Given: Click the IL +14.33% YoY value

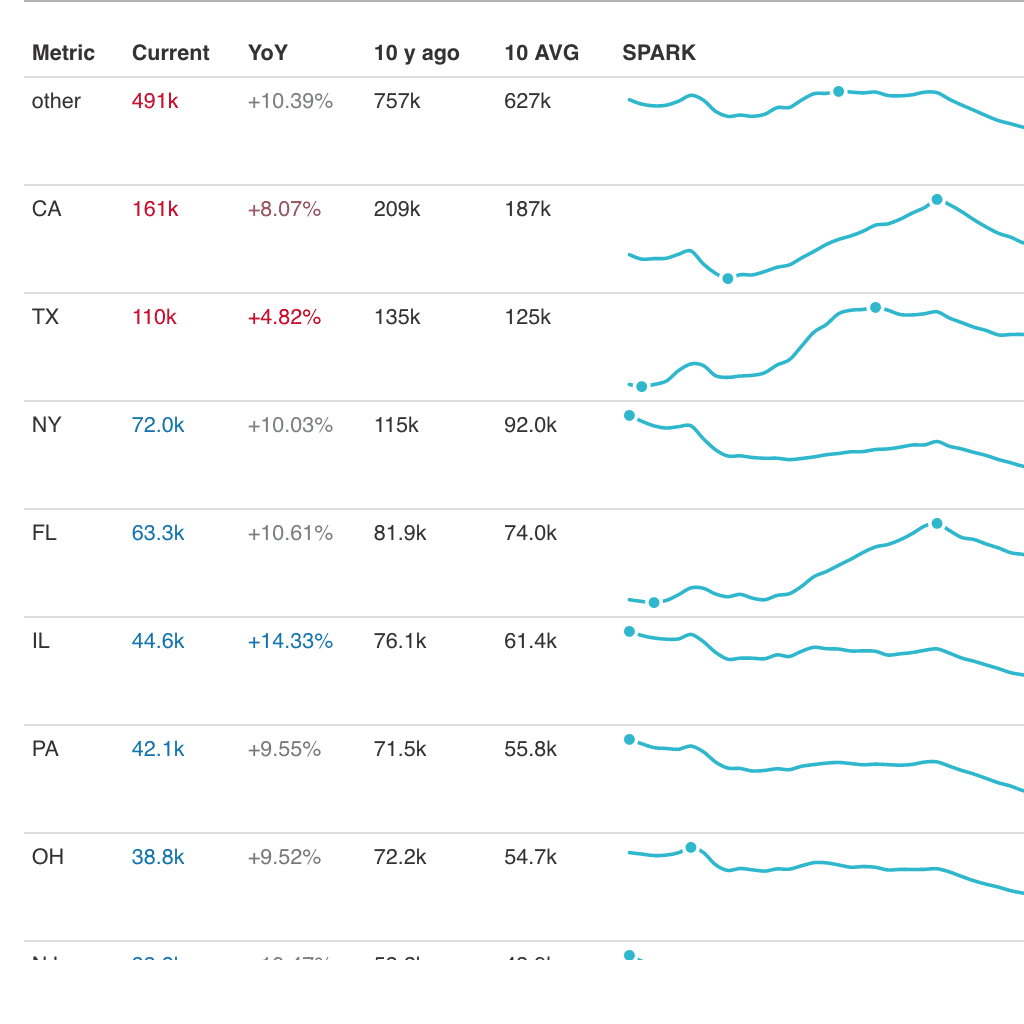Looking at the screenshot, I should pyautogui.click(x=290, y=641).
